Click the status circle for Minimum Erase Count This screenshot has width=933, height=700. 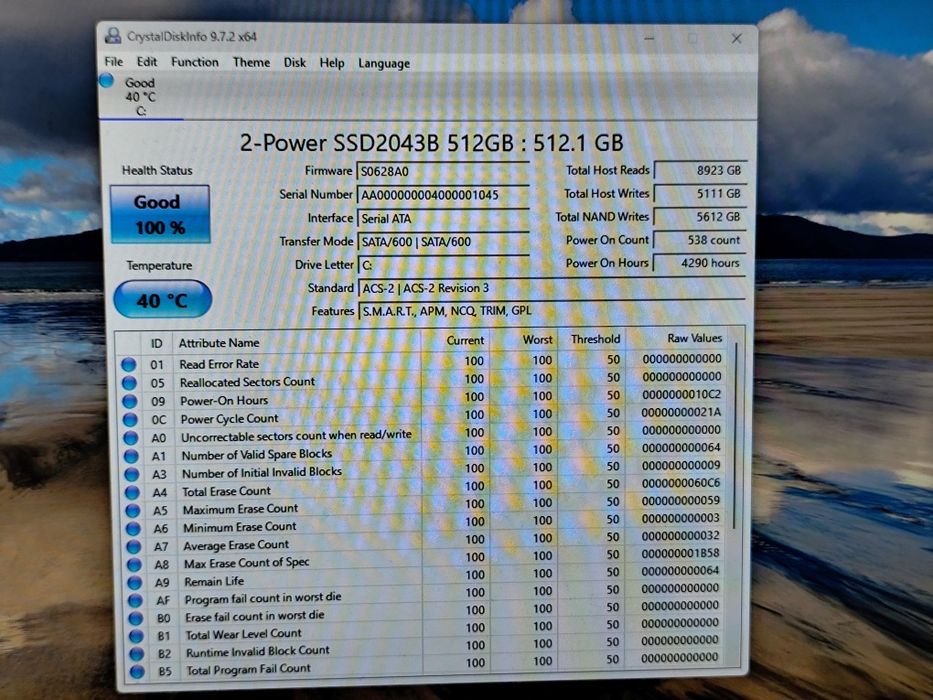[134, 529]
